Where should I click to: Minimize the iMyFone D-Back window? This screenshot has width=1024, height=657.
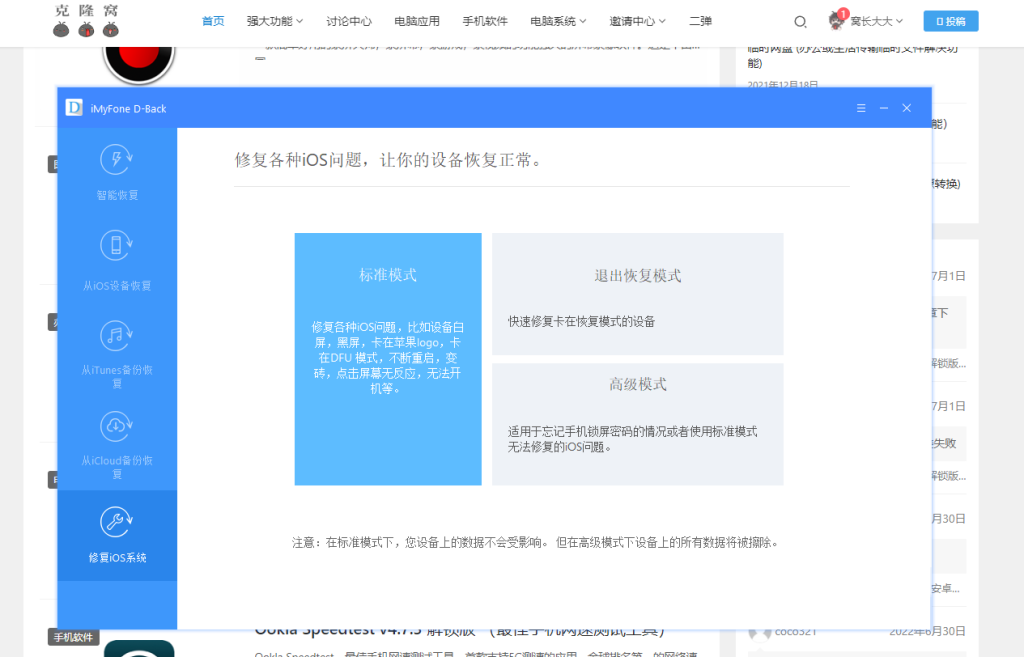(x=884, y=108)
